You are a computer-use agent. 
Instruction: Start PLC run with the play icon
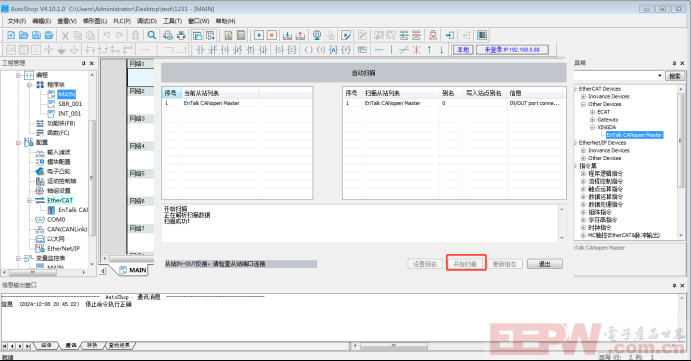click(259, 35)
